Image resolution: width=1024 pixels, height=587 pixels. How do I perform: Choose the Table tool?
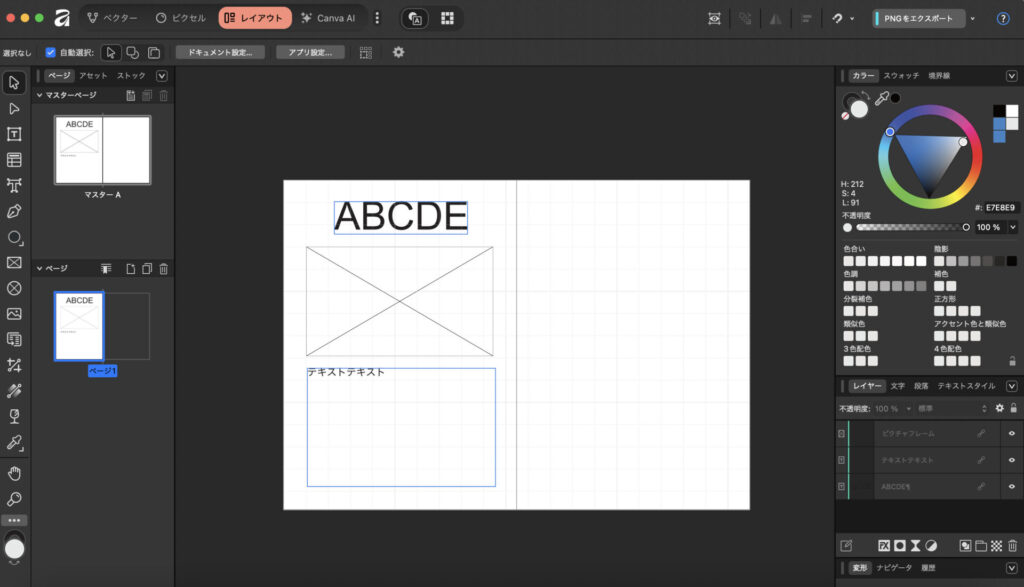(14, 160)
